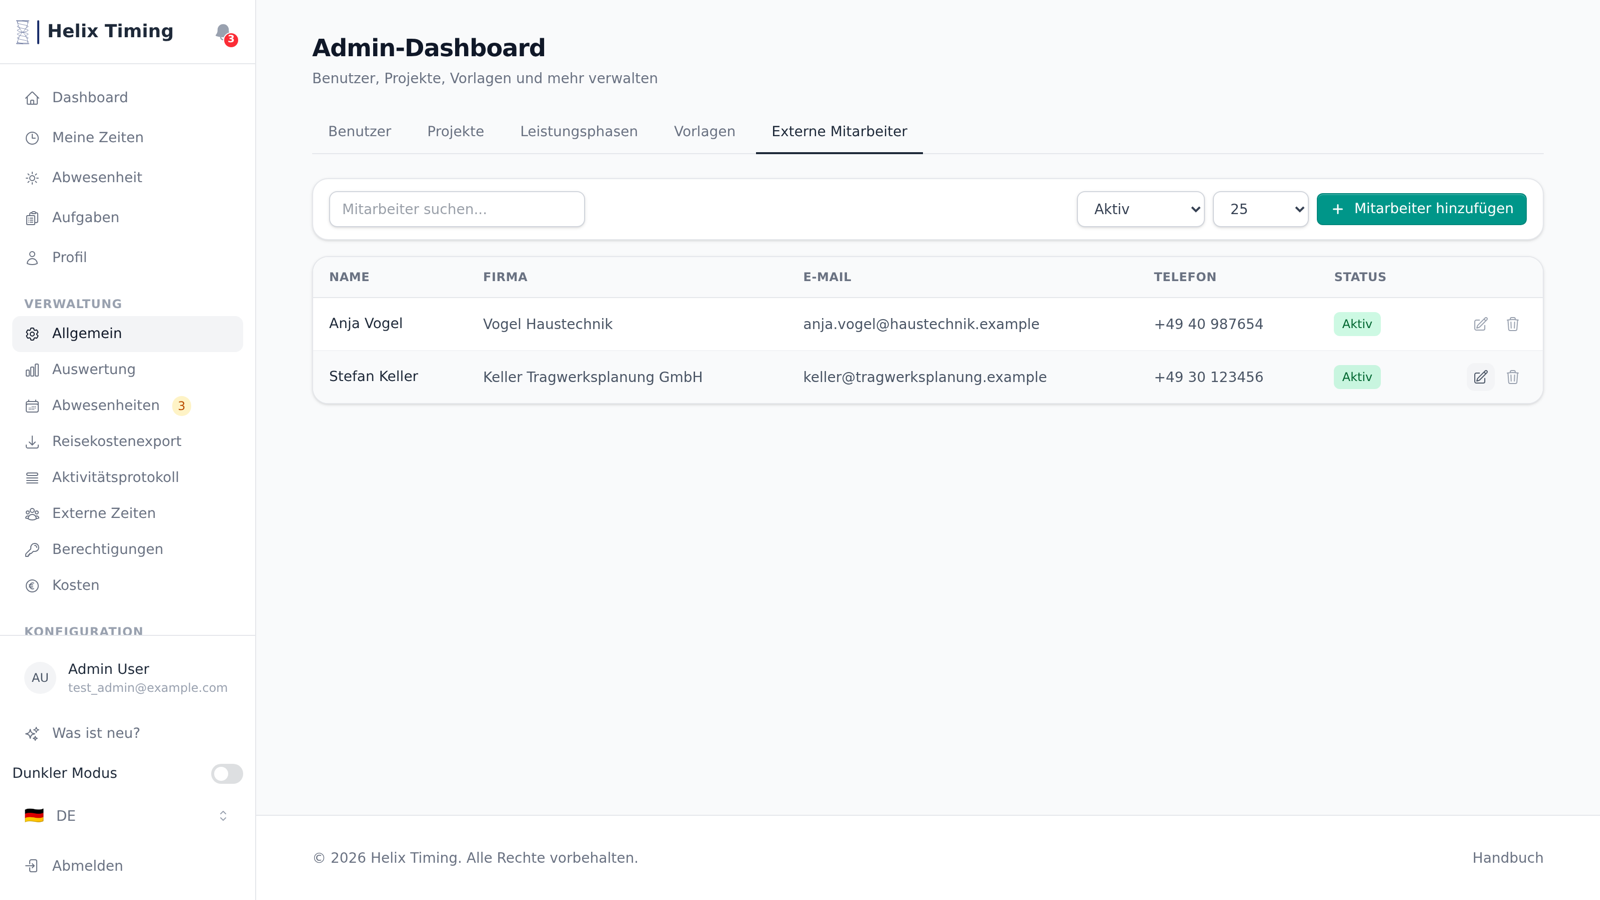Open Aktivitätsprotokoll in the sidebar
The height and width of the screenshot is (900, 1600).
pos(127,478)
